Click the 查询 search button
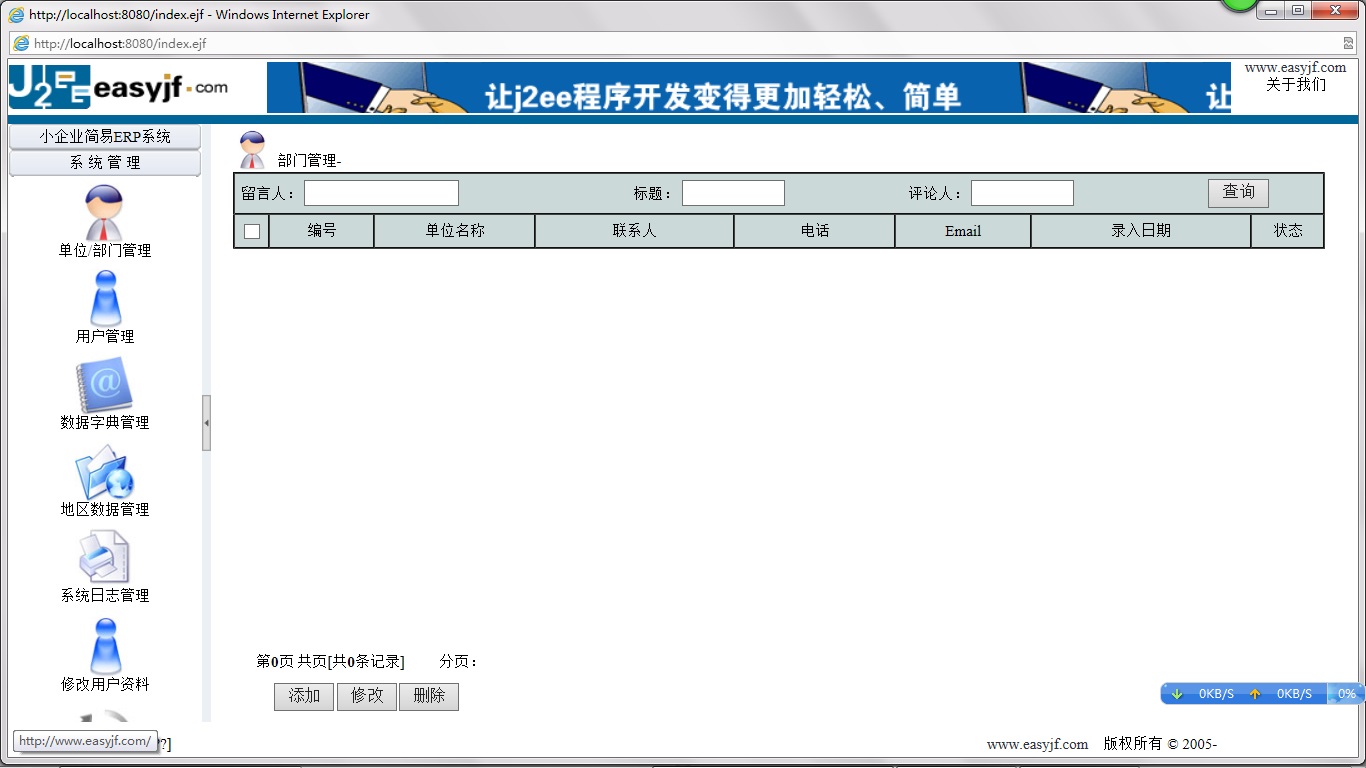The height and width of the screenshot is (768, 1366). (1238, 192)
